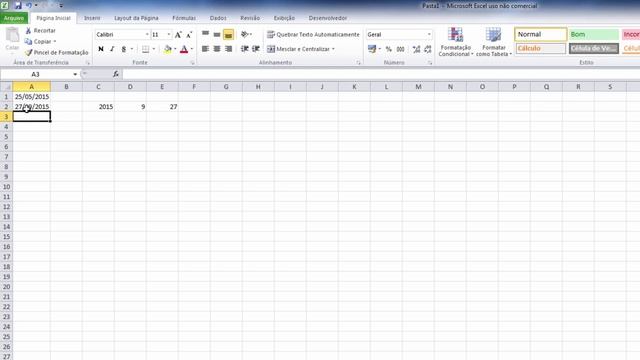This screenshot has width=640, height=360.
Task: Align text to top of cell
Action: pos(205,35)
